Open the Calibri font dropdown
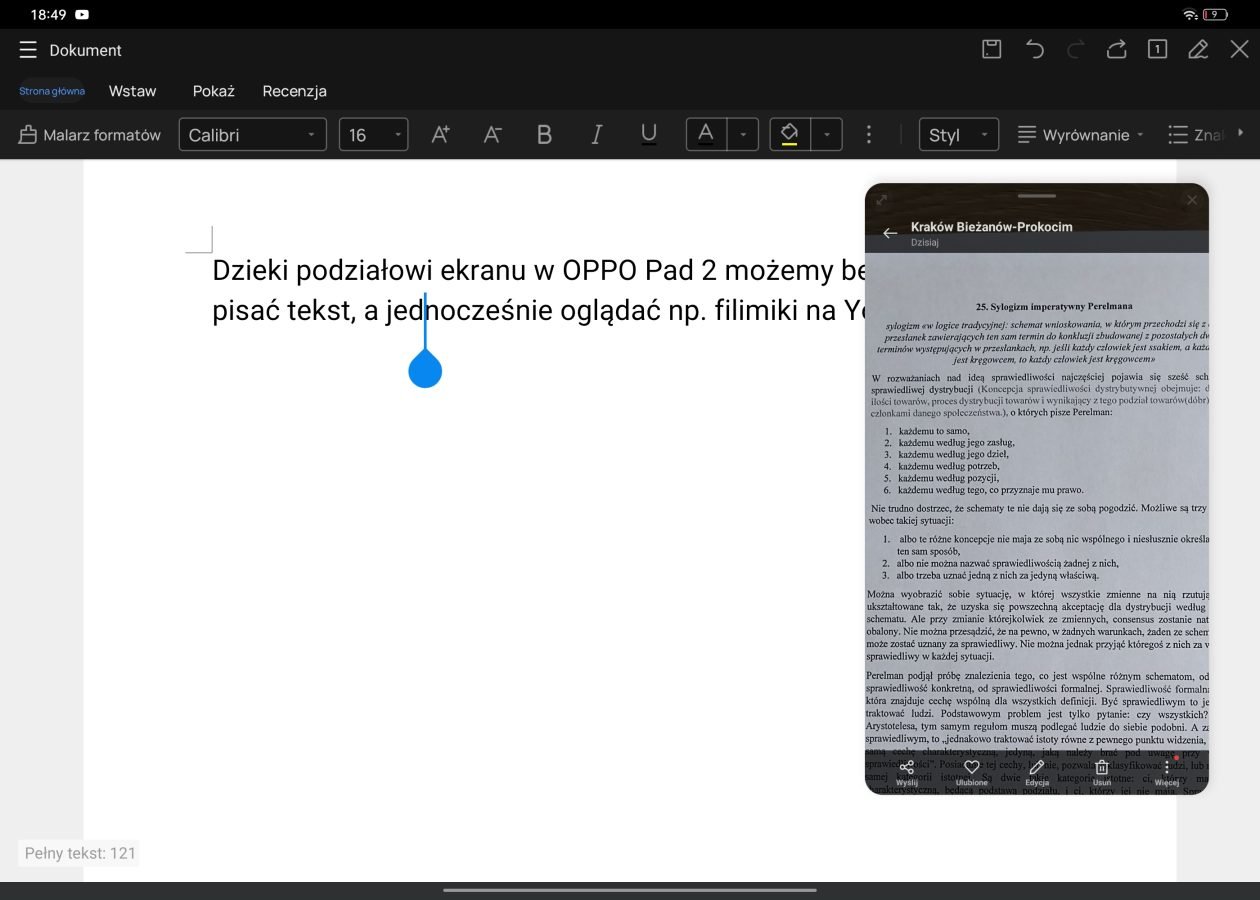Screen dimensions: 1260x900 (253, 135)
